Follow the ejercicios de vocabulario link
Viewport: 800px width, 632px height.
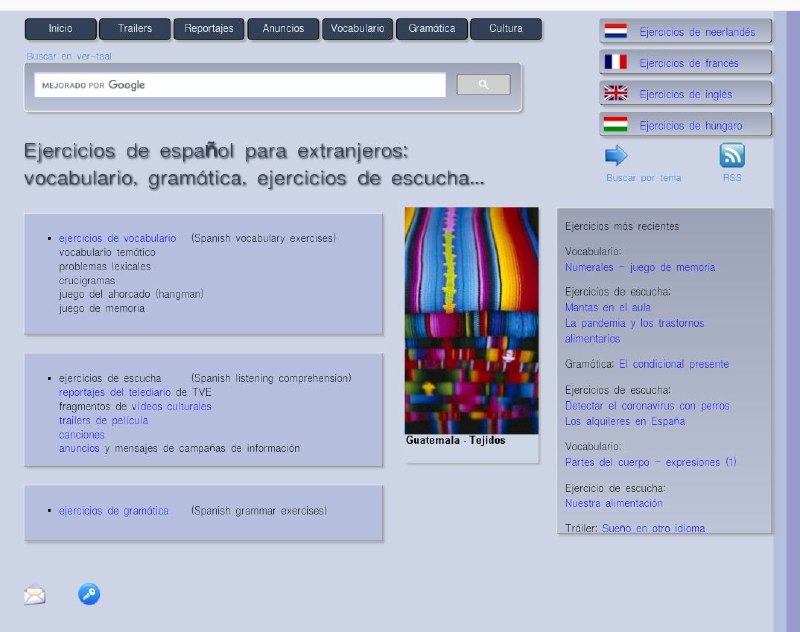pyautogui.click(x=117, y=238)
